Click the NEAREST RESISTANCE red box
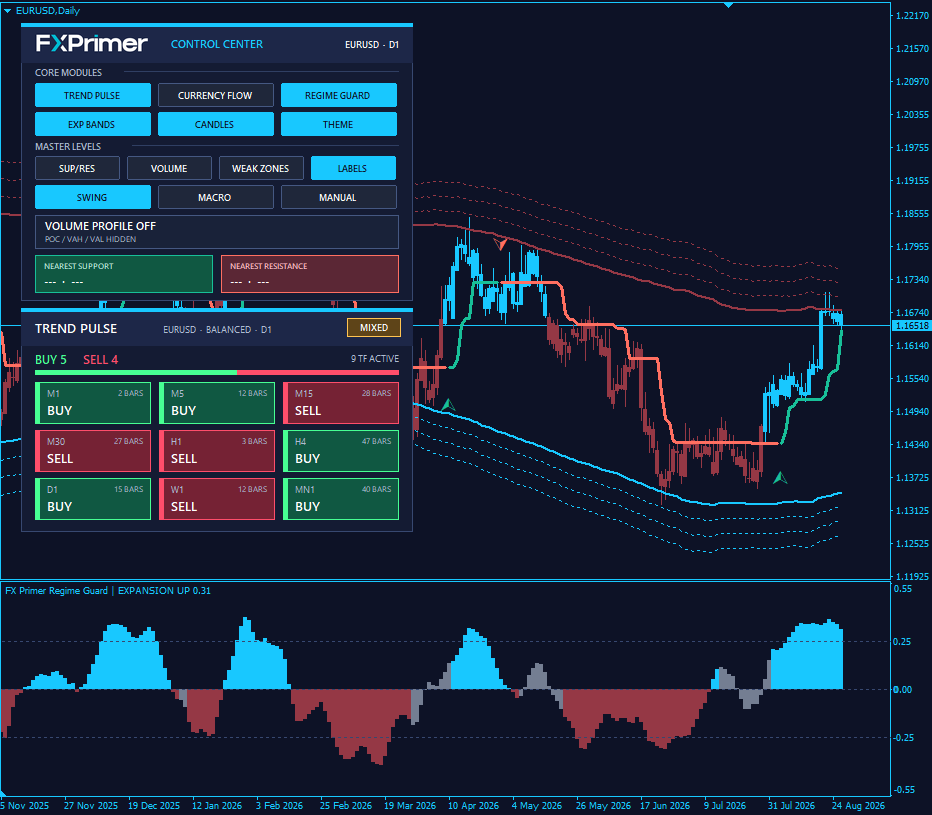This screenshot has width=932, height=815. 310,274
